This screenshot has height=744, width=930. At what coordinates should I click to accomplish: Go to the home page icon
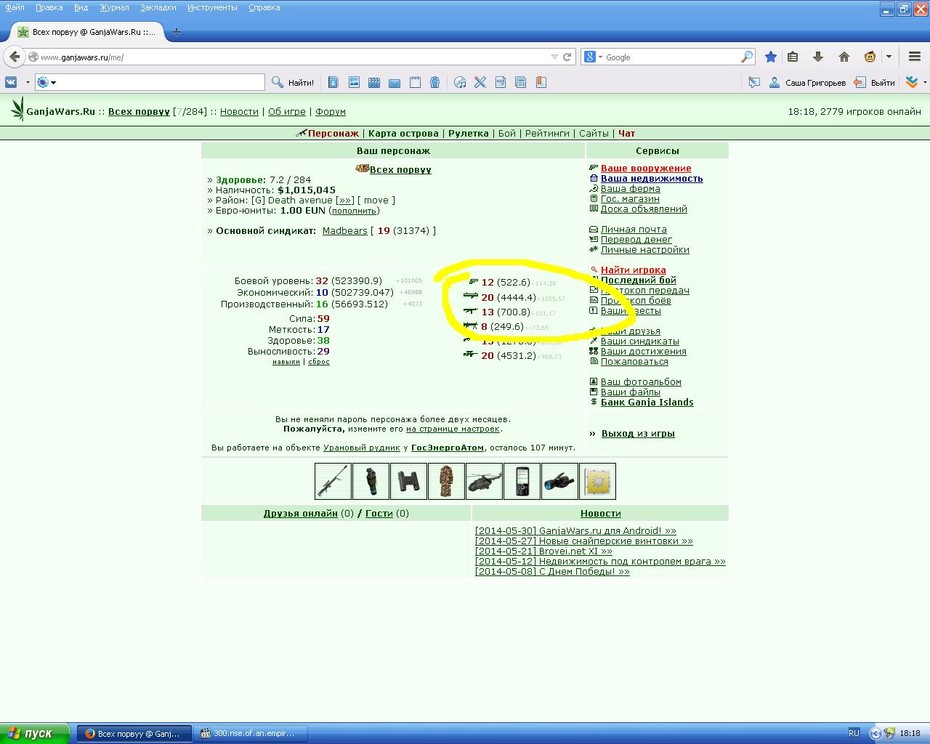point(844,57)
